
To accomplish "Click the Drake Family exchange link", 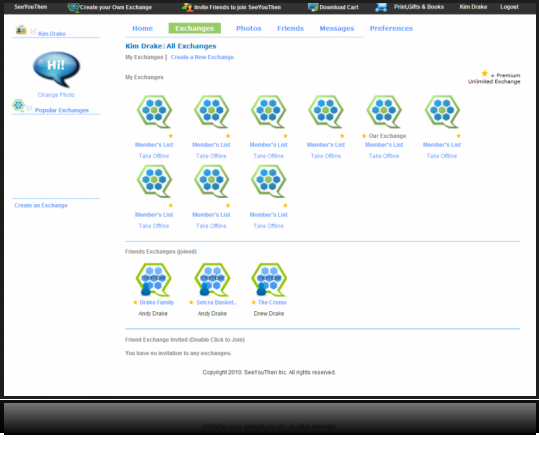I will point(156,302).
